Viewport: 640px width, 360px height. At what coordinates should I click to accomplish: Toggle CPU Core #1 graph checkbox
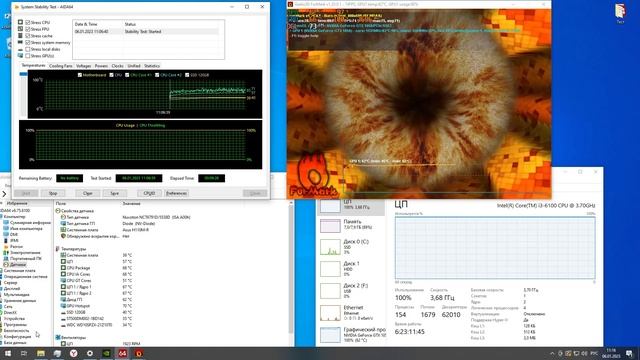pos(127,75)
